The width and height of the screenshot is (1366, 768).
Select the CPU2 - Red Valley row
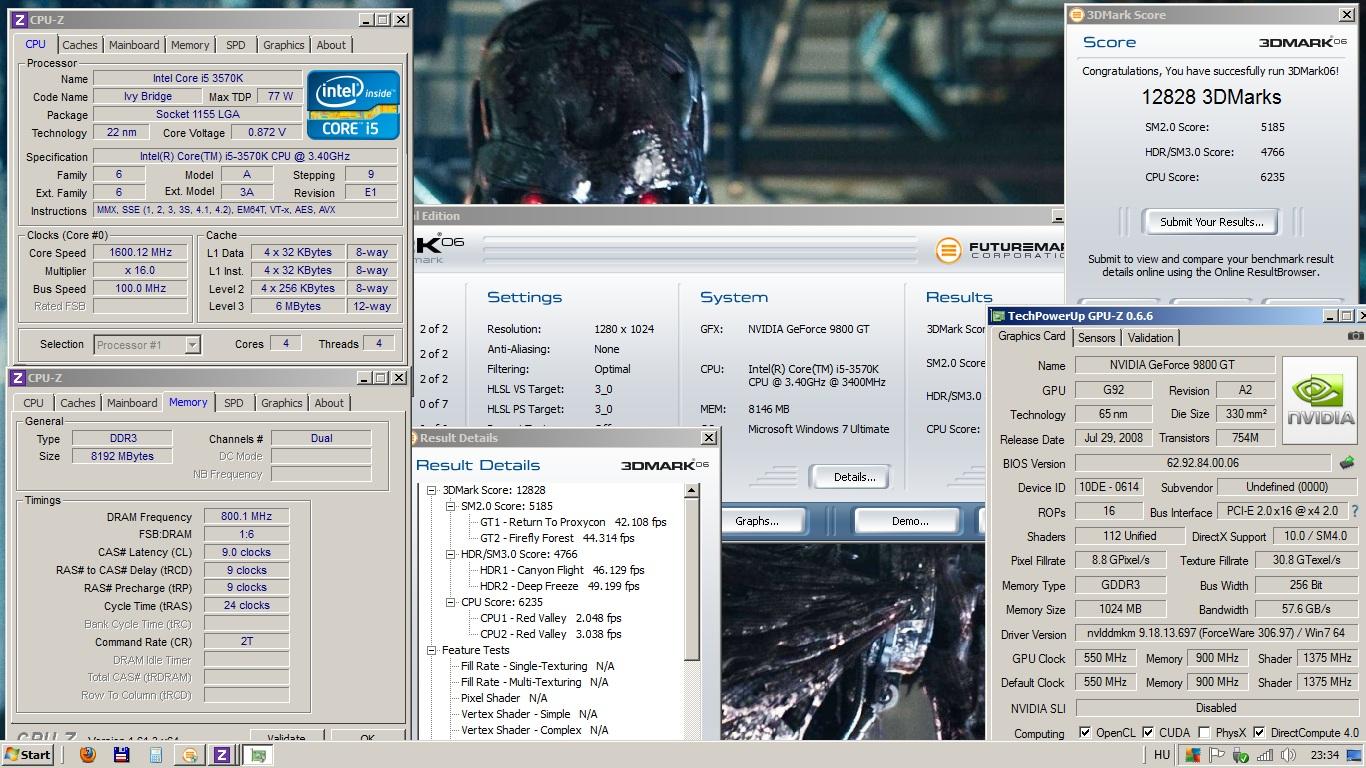(x=551, y=634)
